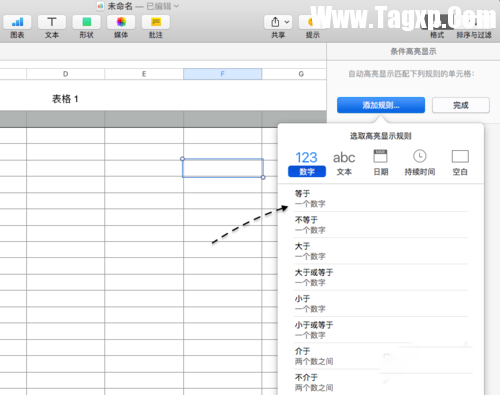Screen dimensions: 500x396
Task: Choose the 不等于 (not equal) rule
Action: [x=381, y=225]
